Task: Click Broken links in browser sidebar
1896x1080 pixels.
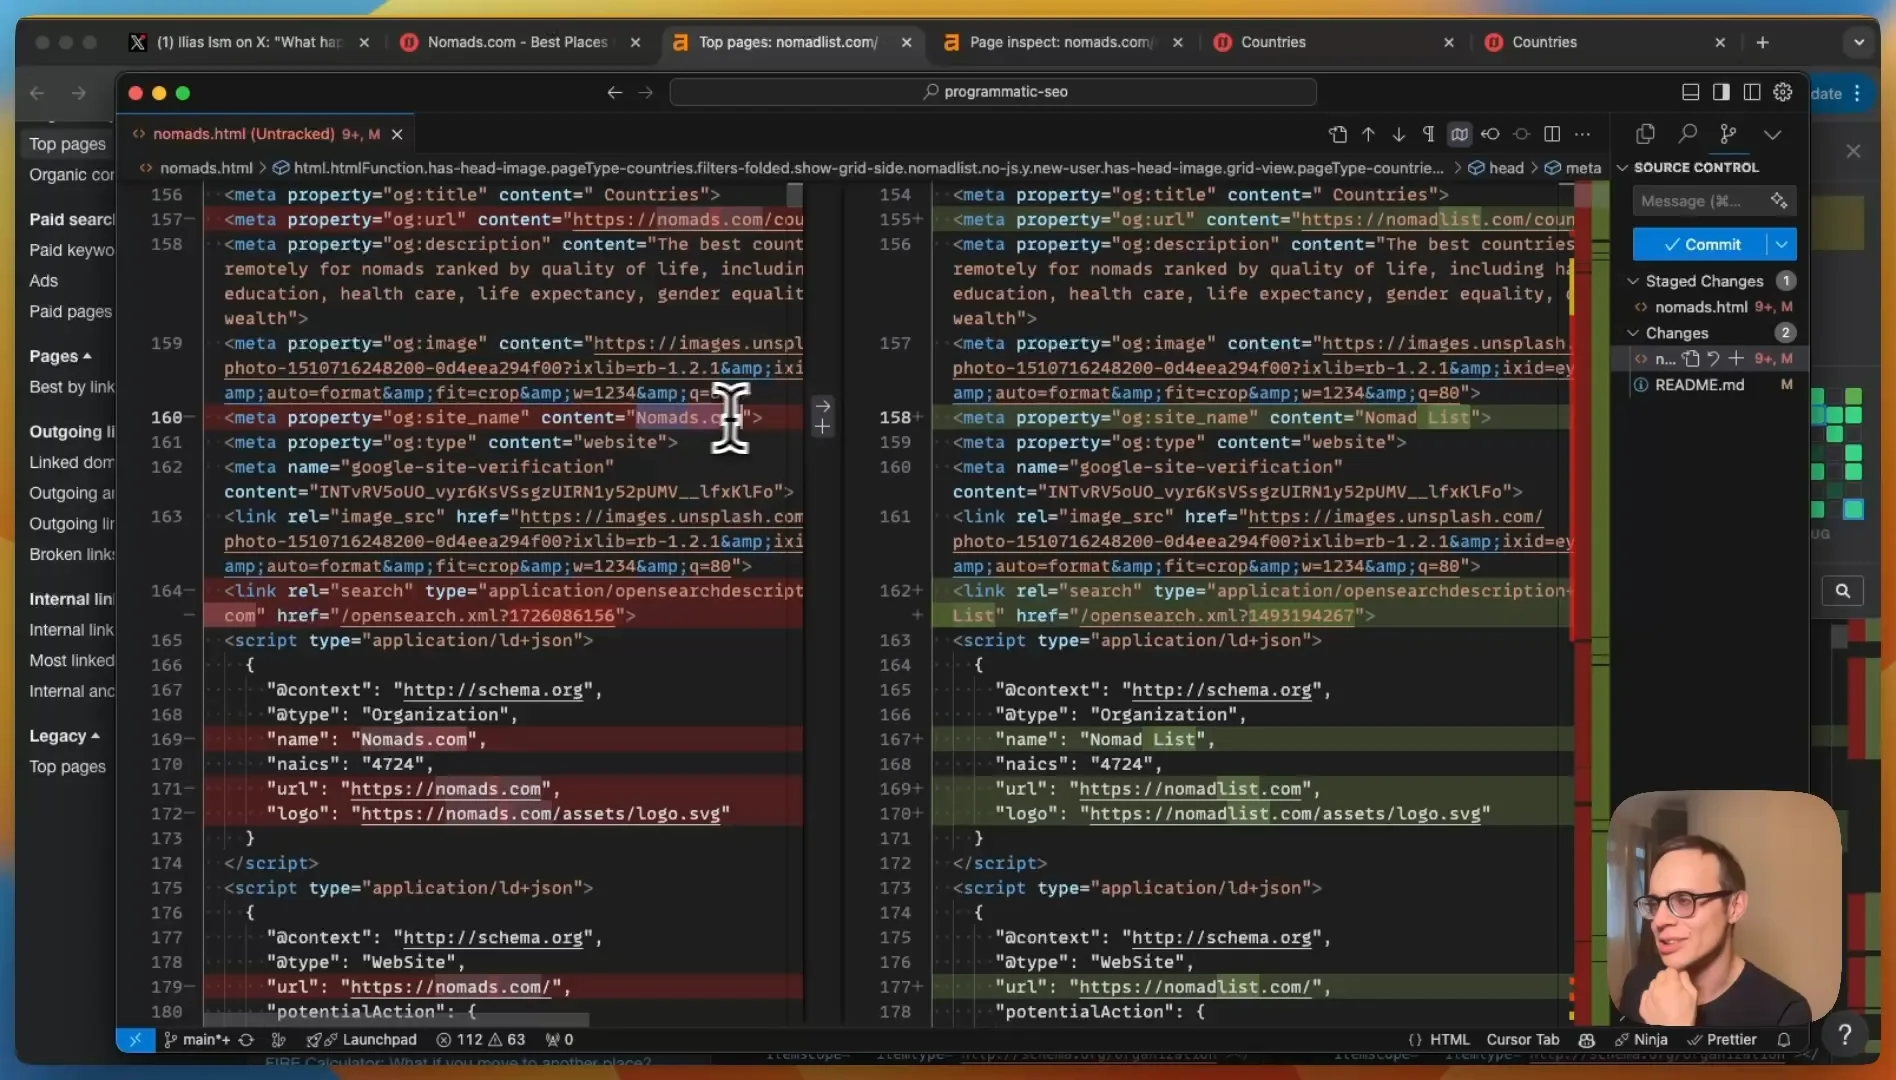Action: pyautogui.click(x=72, y=554)
